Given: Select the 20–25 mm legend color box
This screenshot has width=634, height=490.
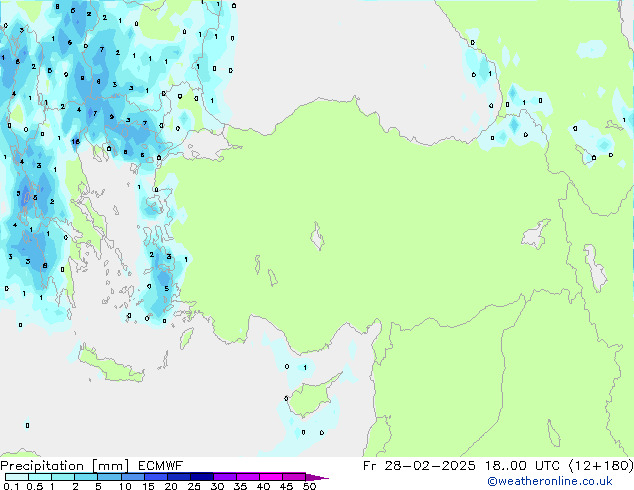Looking at the screenshot, I should pyautogui.click(x=179, y=477).
